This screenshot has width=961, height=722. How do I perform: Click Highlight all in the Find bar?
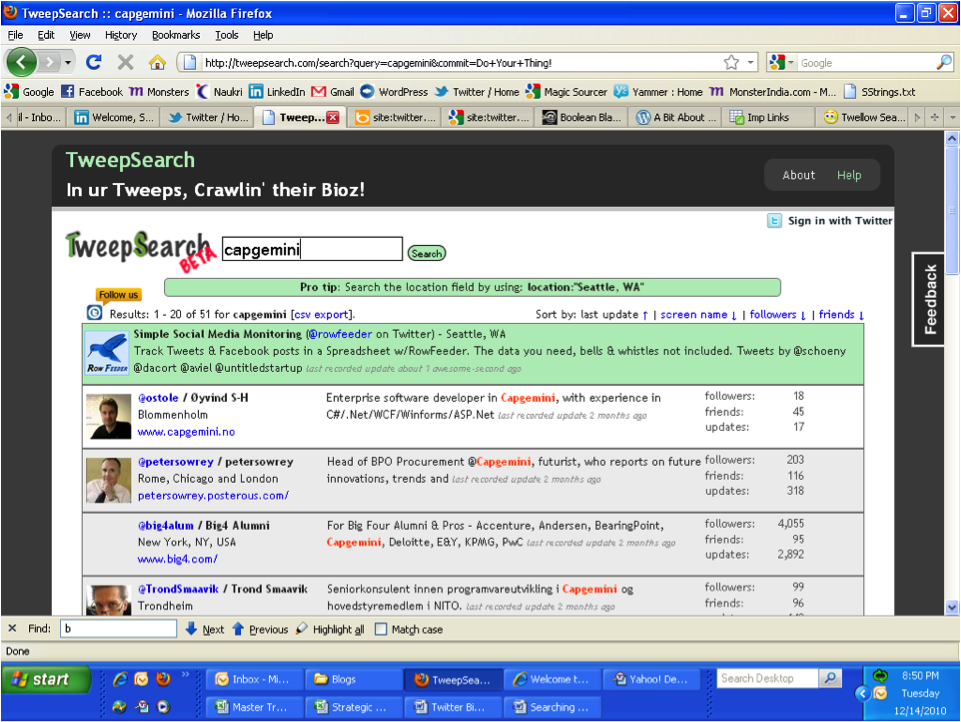(330, 629)
